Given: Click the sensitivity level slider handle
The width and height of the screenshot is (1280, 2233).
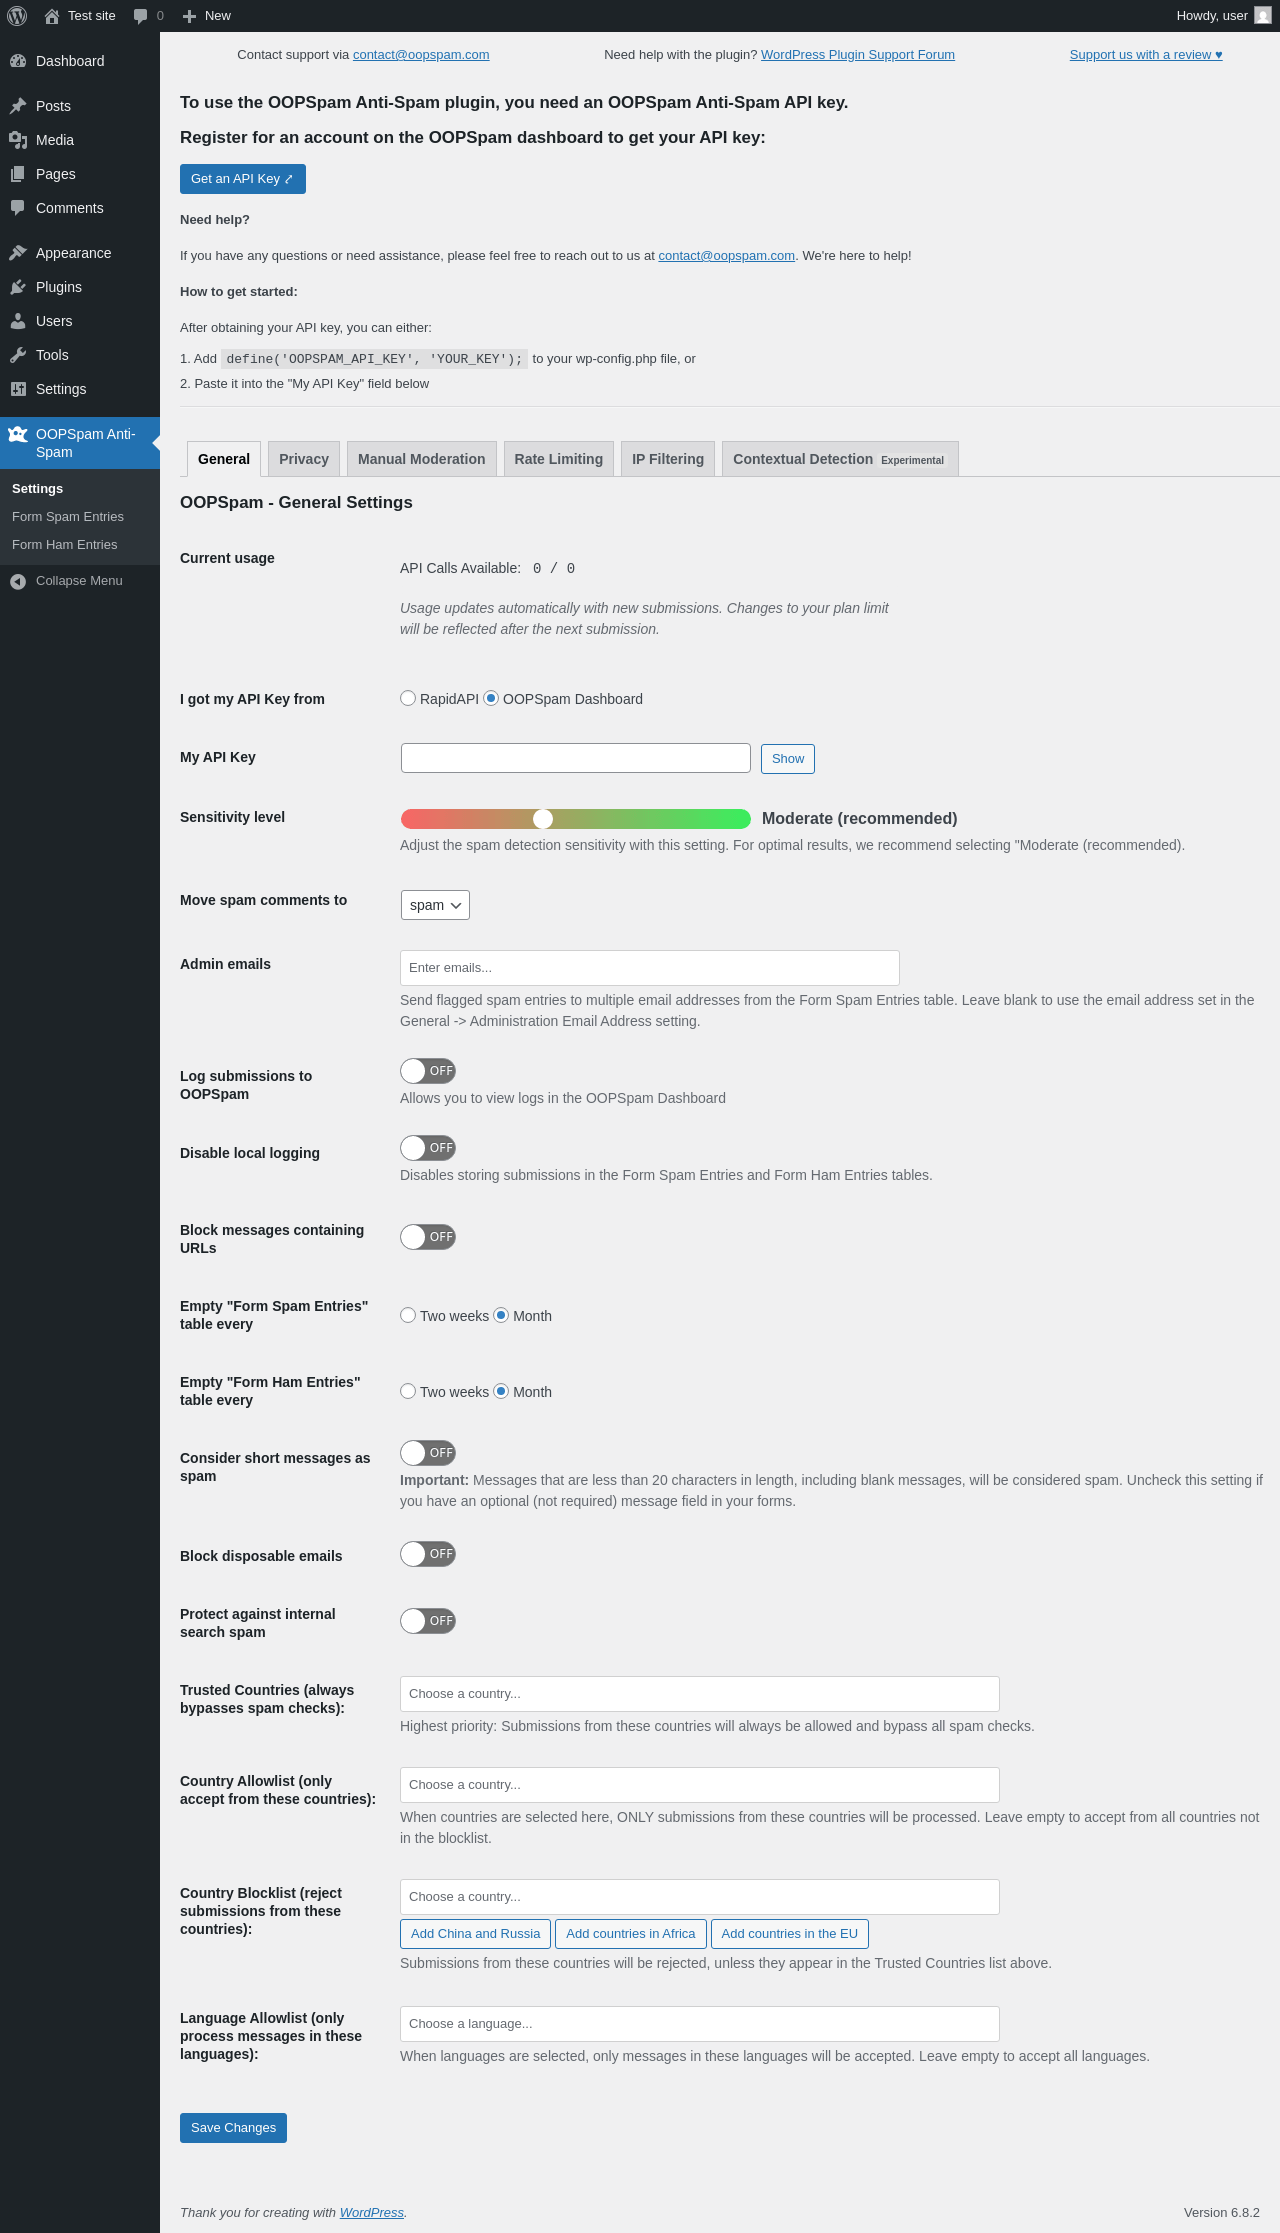Looking at the screenshot, I should pos(543,819).
